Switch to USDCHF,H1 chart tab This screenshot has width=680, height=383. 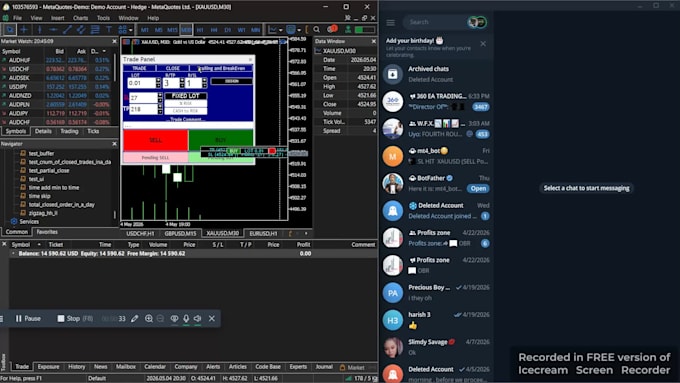coord(140,233)
